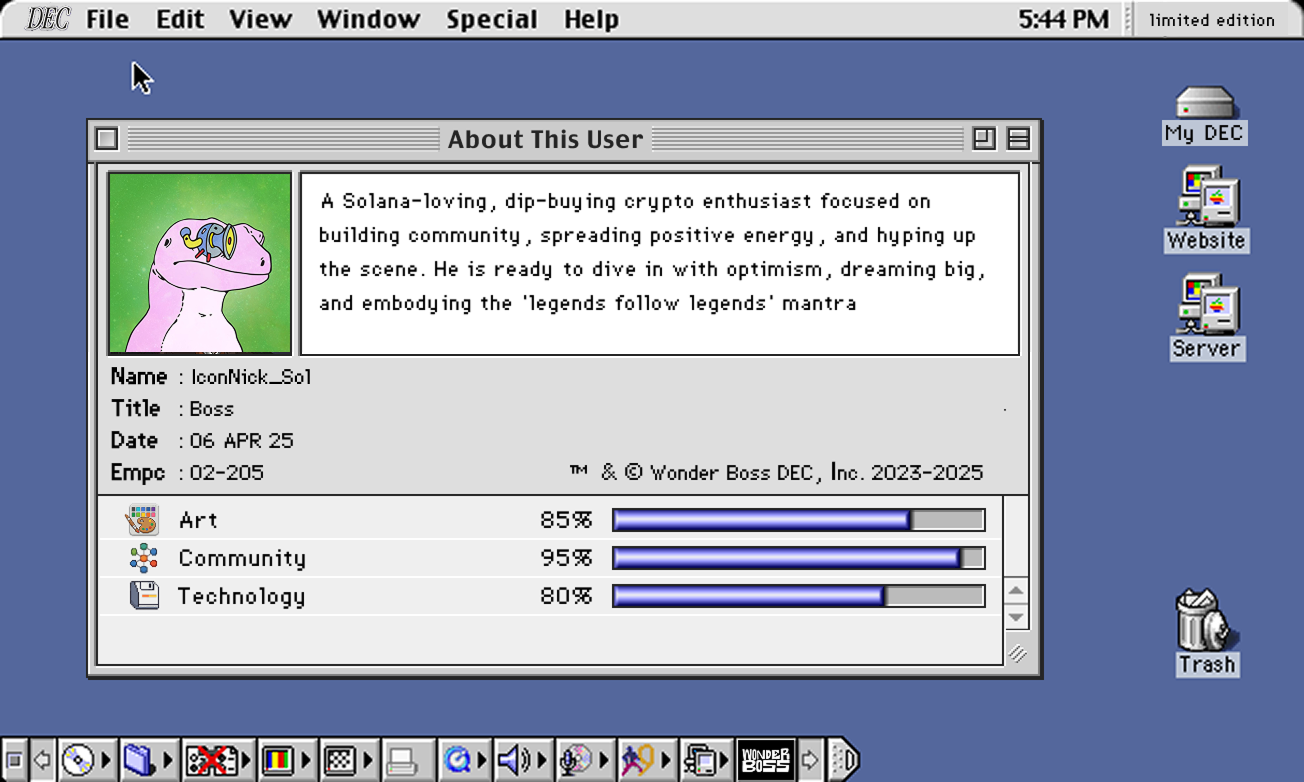
Task: Close the About This User window
Action: click(107, 139)
